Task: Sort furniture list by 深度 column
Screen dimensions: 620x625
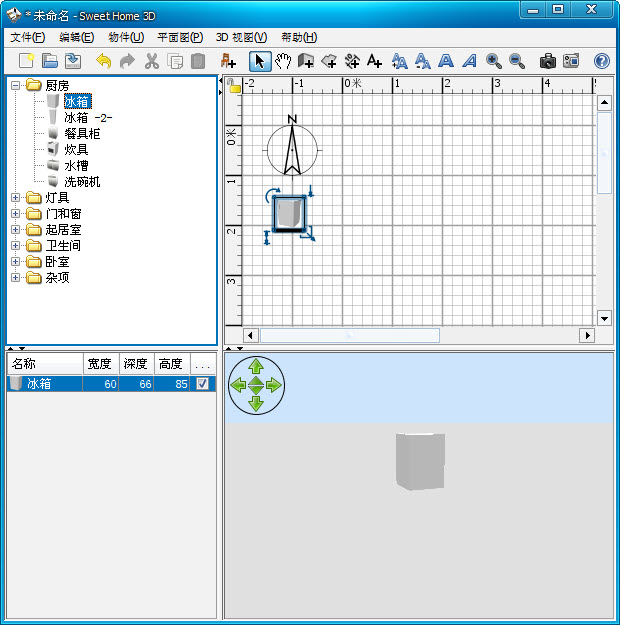Action: [136, 364]
